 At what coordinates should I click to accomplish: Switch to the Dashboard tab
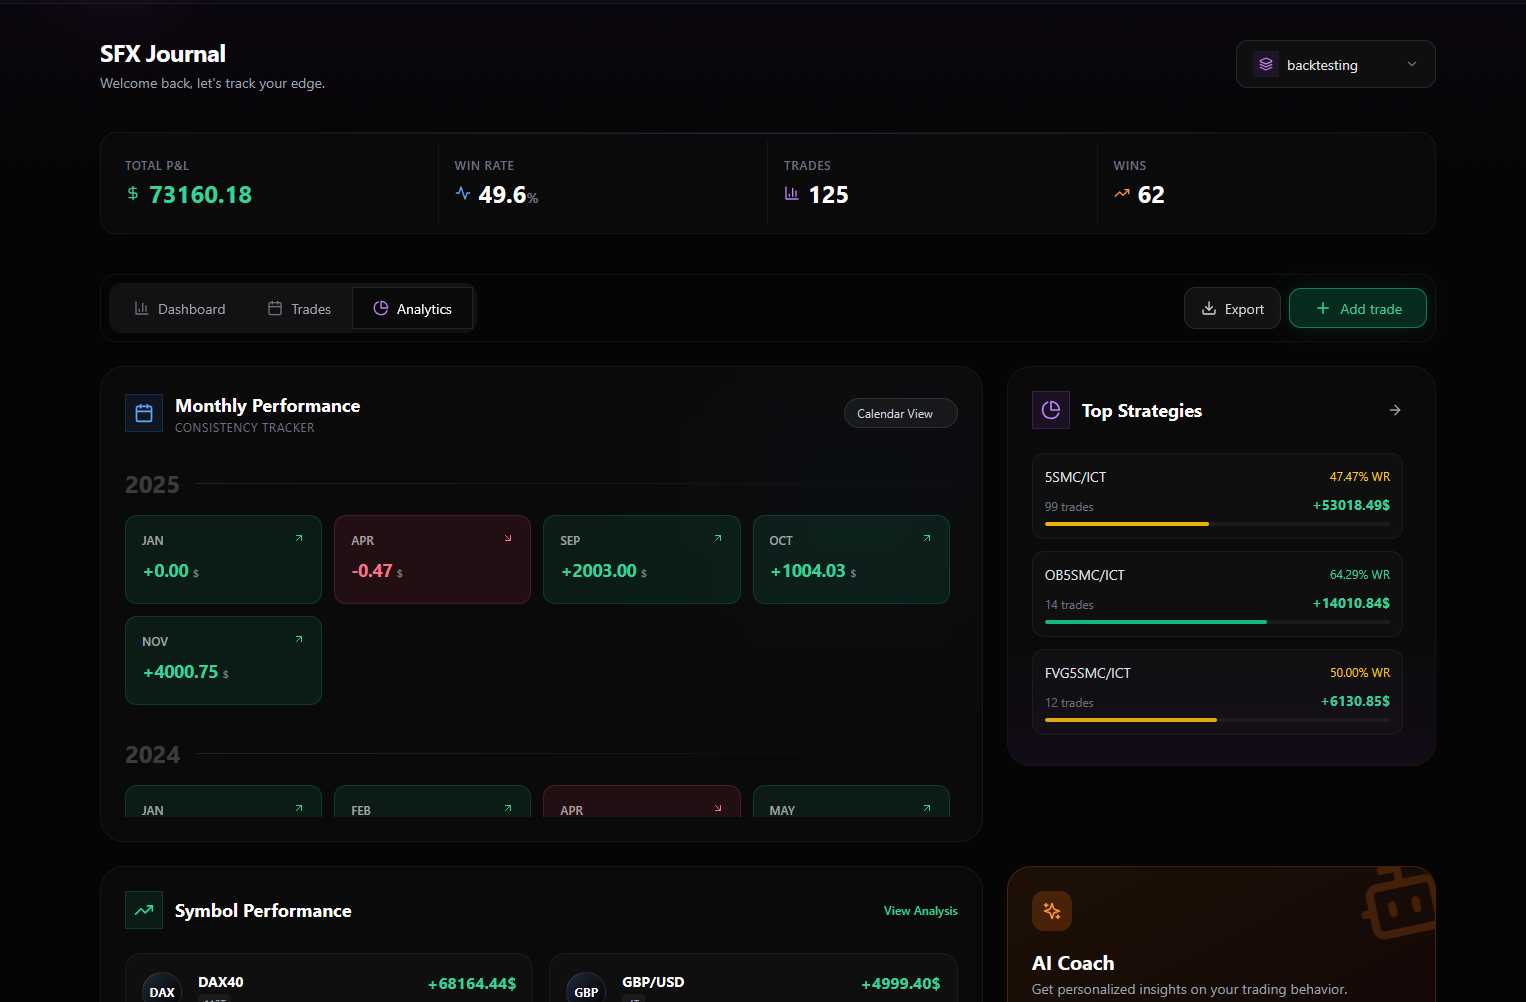(x=179, y=308)
